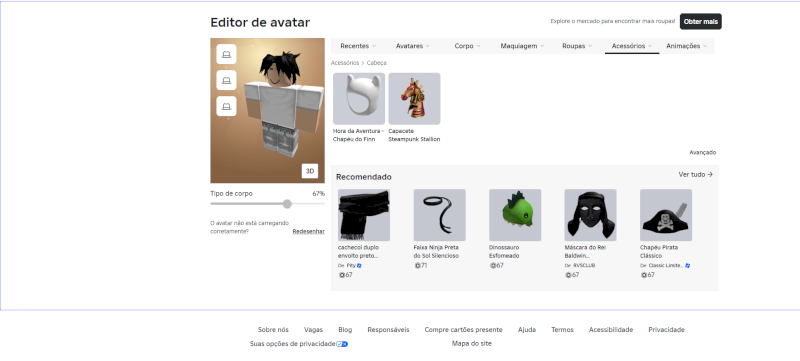Image resolution: width=800 pixels, height=361 pixels.
Task: Click the Classic Limite creator name
Action: pos(666,266)
